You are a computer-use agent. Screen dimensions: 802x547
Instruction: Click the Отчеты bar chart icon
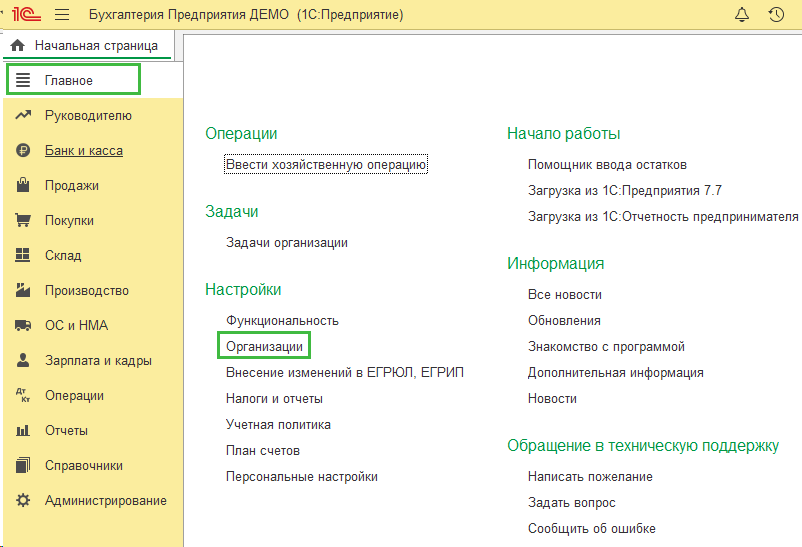click(x=23, y=430)
